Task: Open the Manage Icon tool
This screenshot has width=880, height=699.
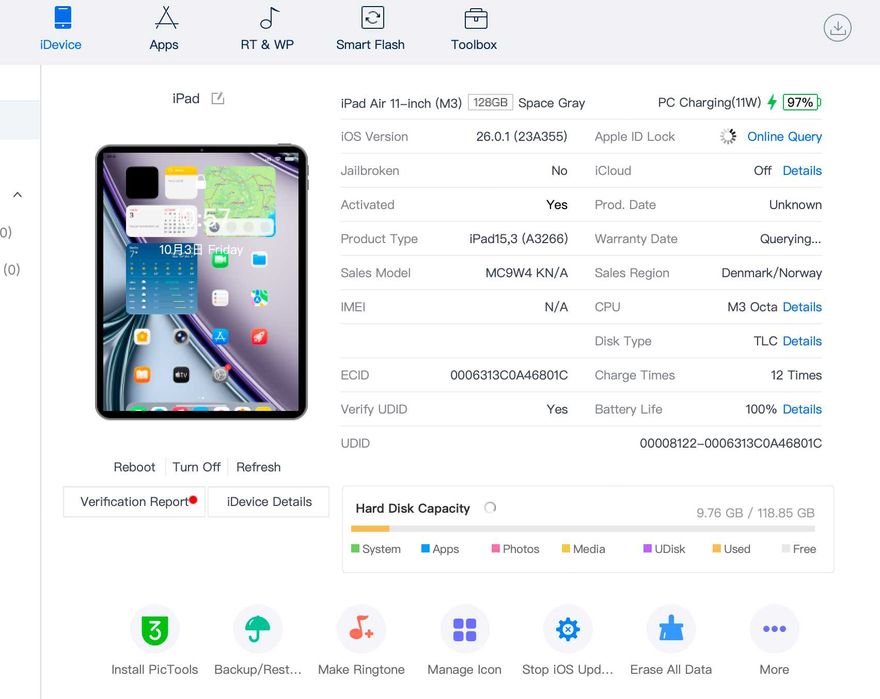Action: click(465, 629)
